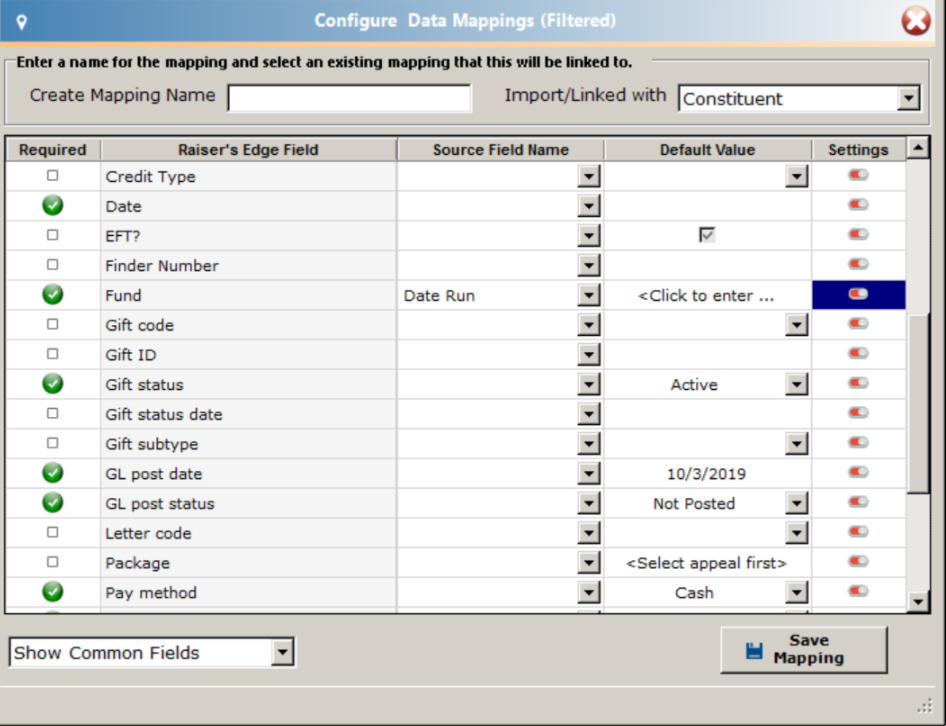
Task: Open the Import/Linked with Constituent dropdown
Action: click(x=908, y=98)
